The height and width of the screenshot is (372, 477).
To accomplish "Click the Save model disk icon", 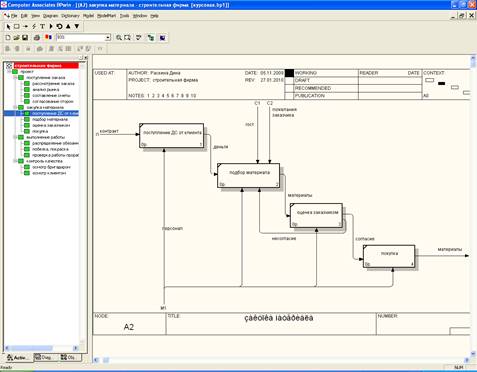I will (25, 38).
